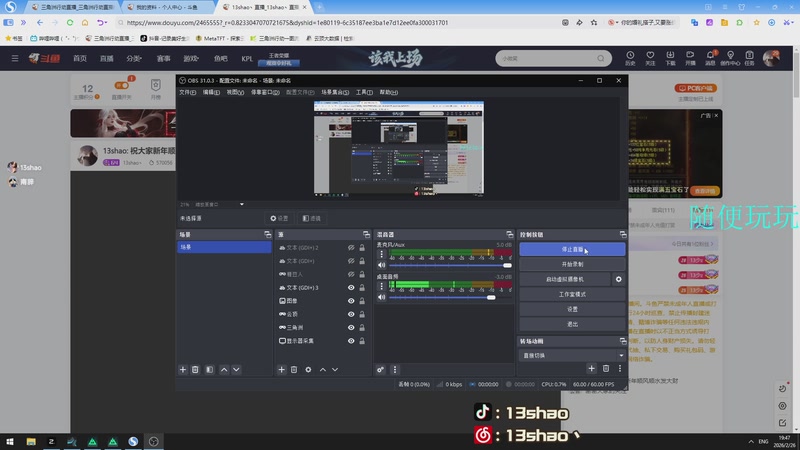The image size is (800, 450).
Task: Click the 启动虚拟摄像机 button
Action: 565,279
